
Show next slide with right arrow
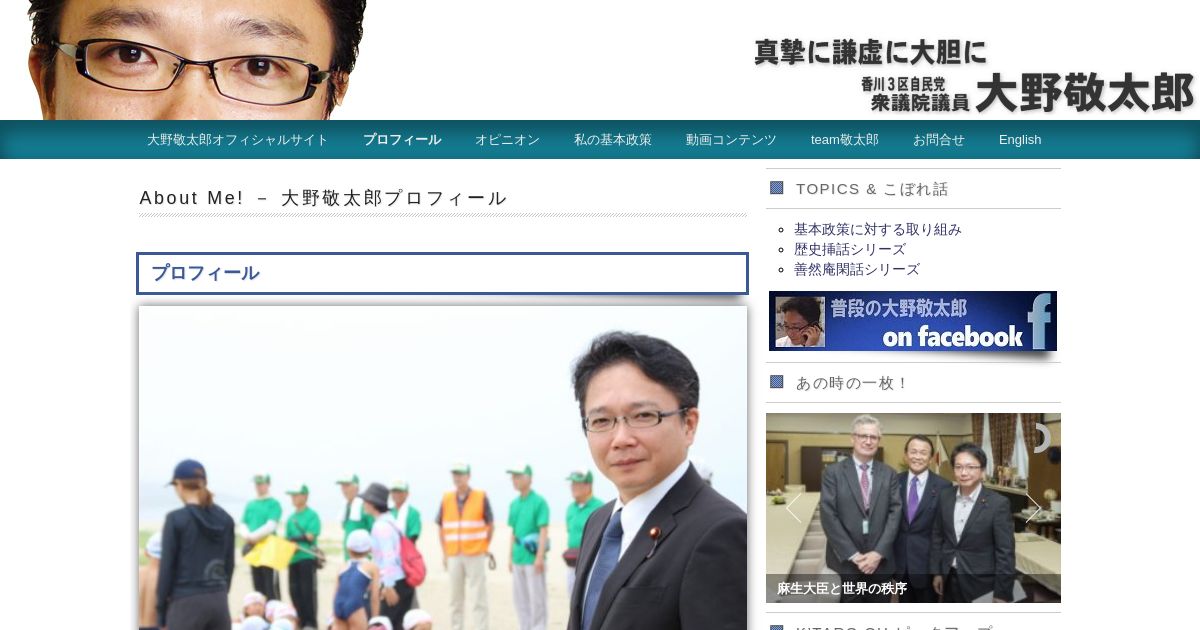coord(1033,508)
